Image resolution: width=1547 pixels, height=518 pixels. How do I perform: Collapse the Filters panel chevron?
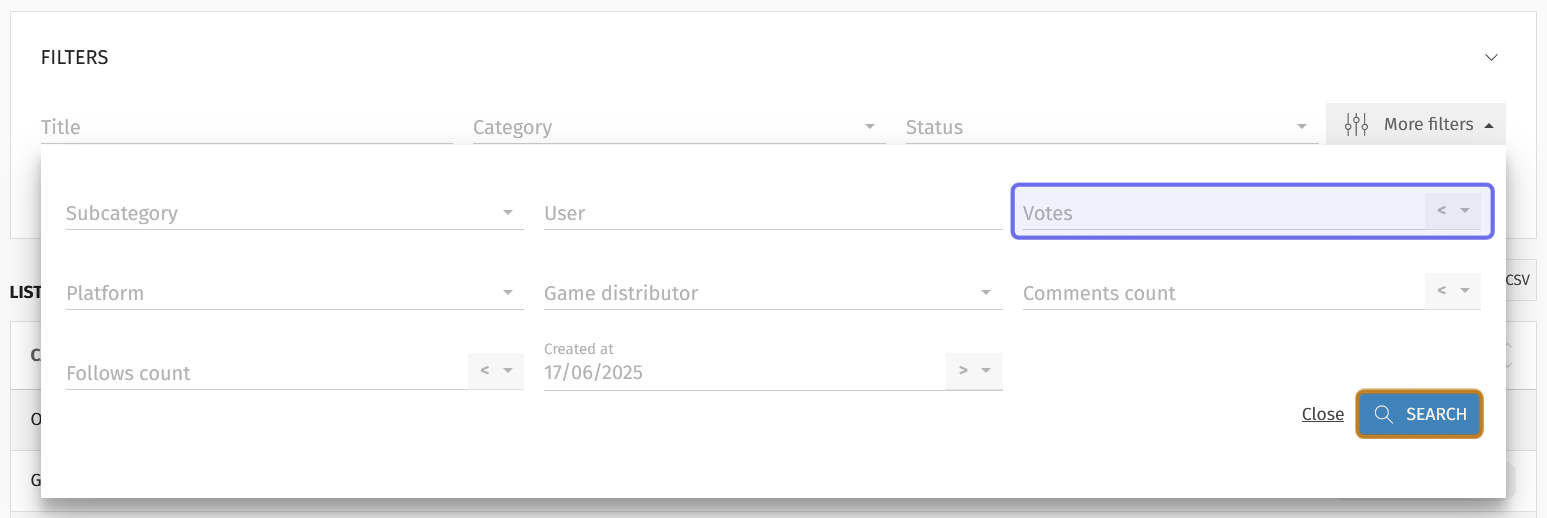[x=1491, y=57]
